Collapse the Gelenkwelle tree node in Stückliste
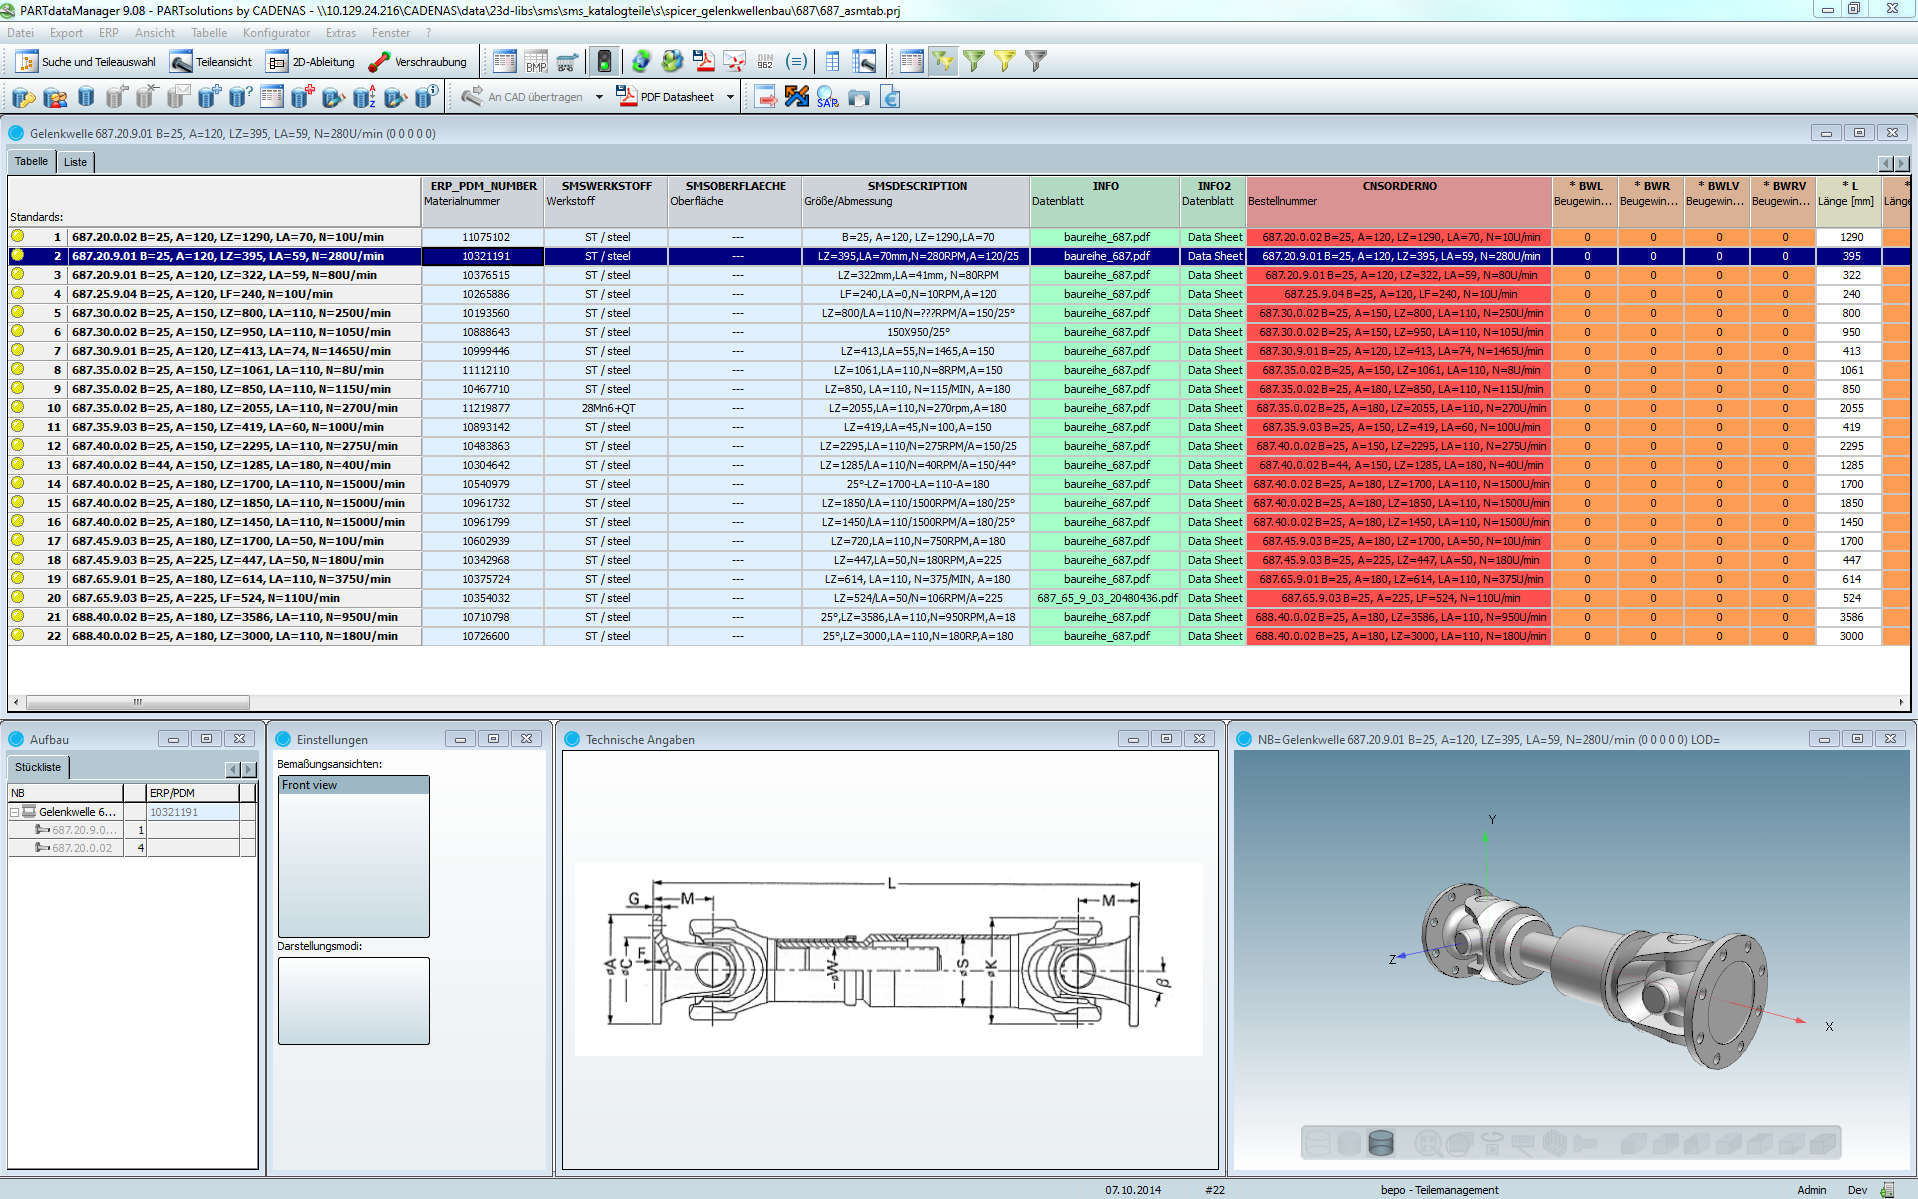Viewport: 1918px width, 1199px height. click(x=15, y=812)
